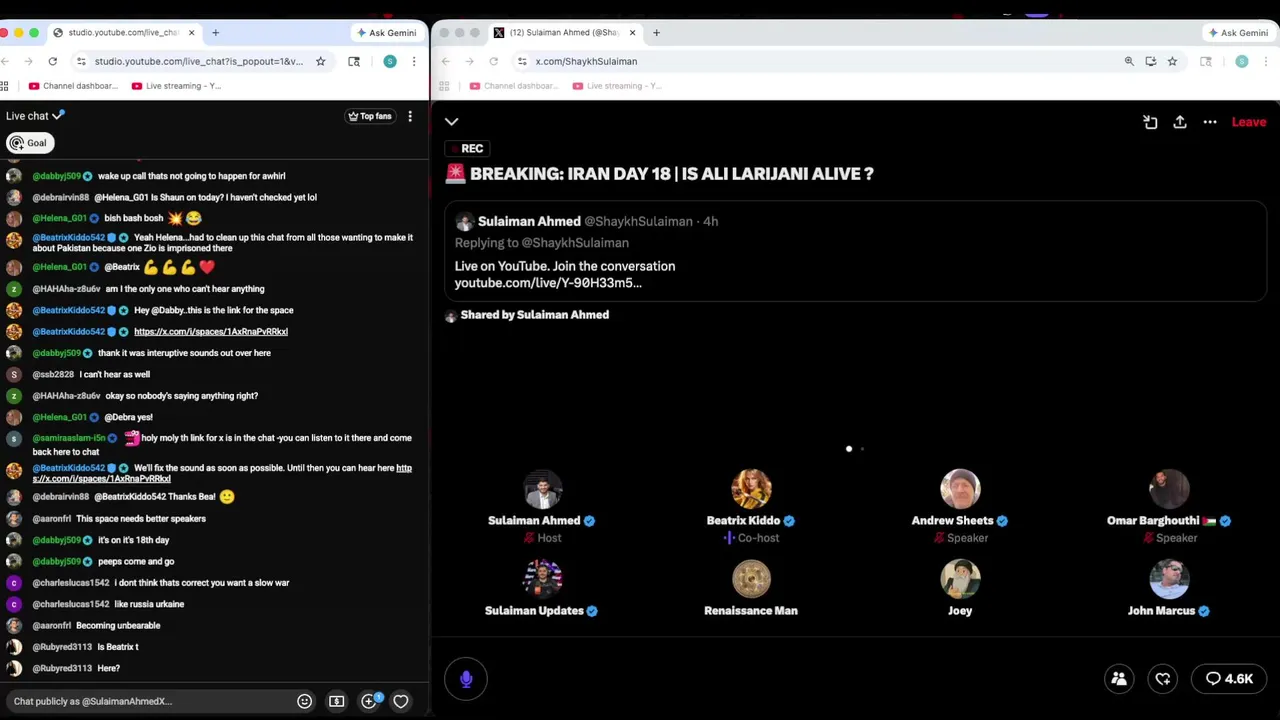Click the Super Chat dollar icon

pos(337,701)
